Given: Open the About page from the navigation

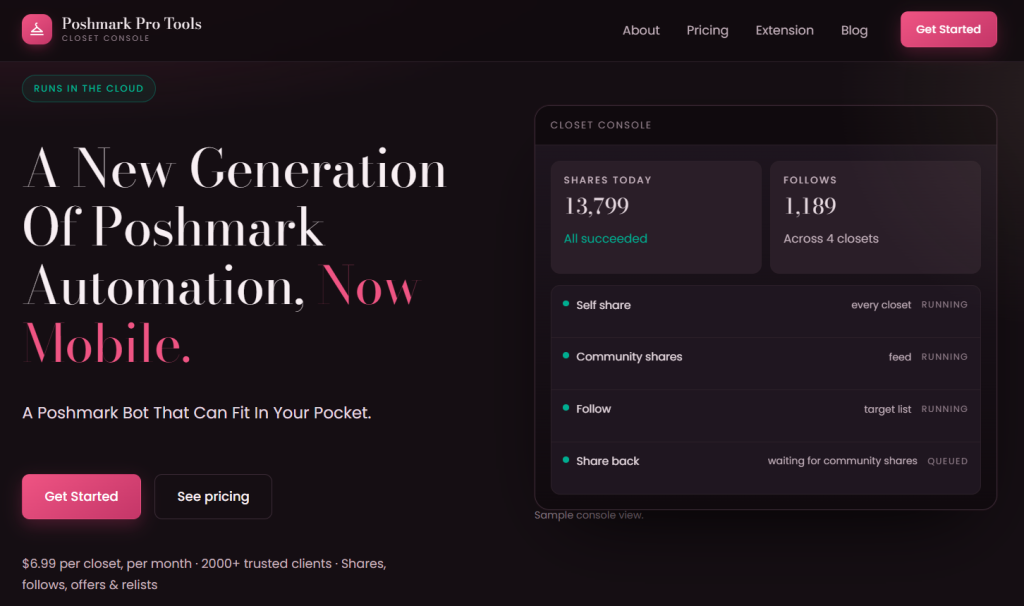Looking at the screenshot, I should [641, 30].
